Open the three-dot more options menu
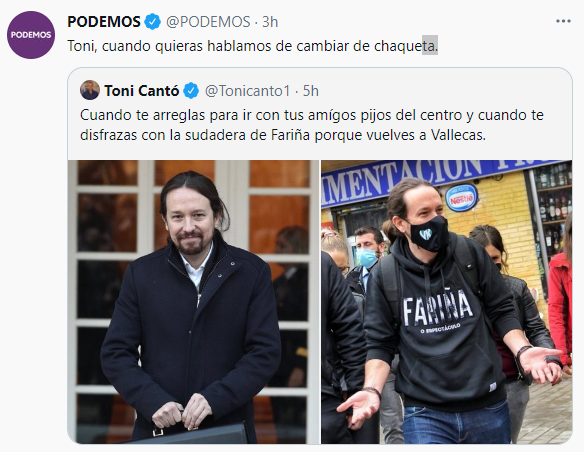 [x=563, y=22]
